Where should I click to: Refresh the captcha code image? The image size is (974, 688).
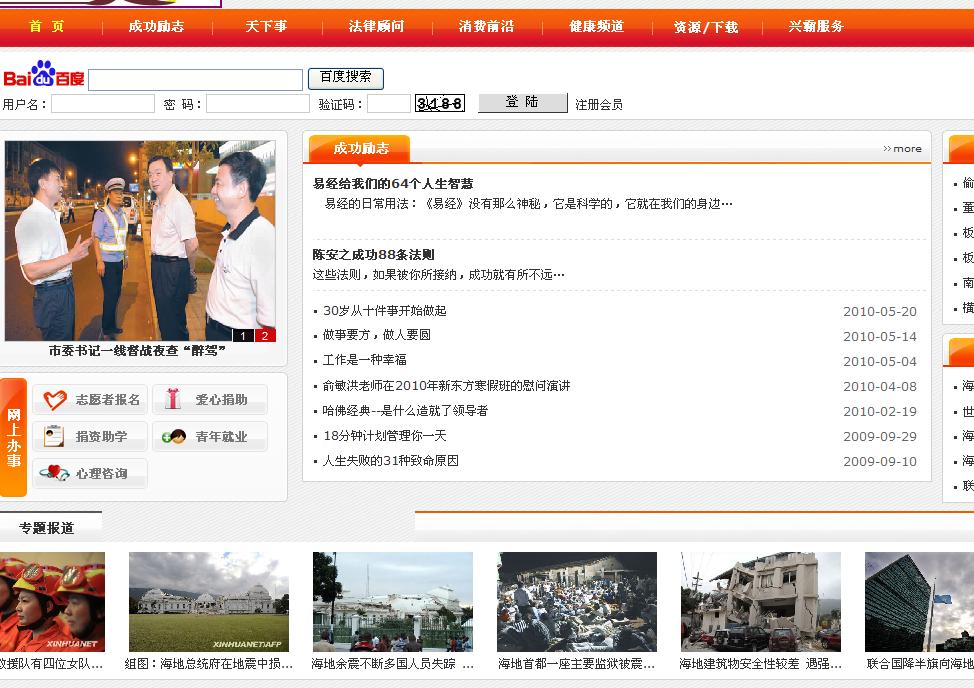pyautogui.click(x=440, y=103)
